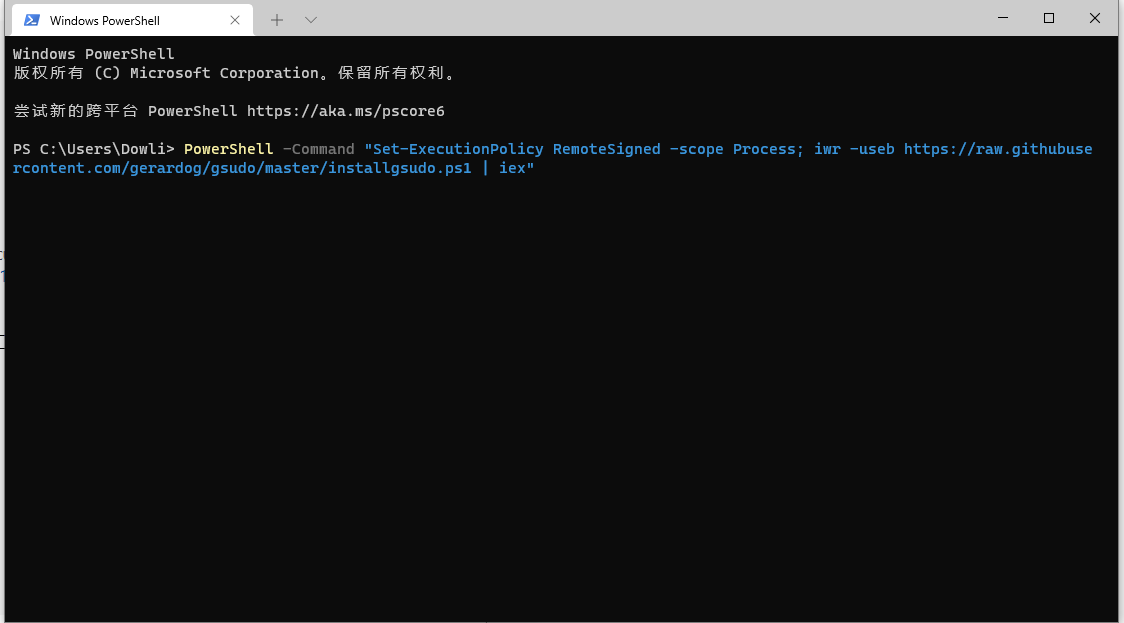Click '-scope Process;' in the command

pyautogui.click(x=737, y=149)
